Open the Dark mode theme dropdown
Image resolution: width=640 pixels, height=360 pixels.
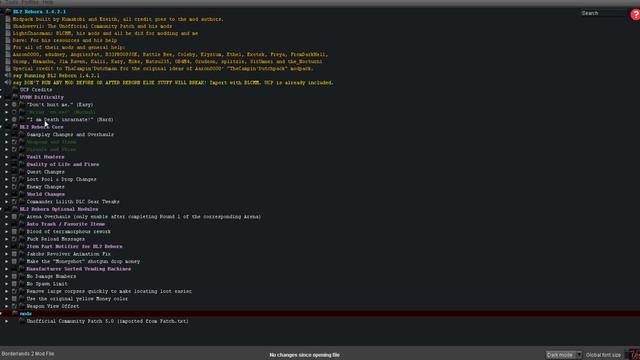point(564,355)
